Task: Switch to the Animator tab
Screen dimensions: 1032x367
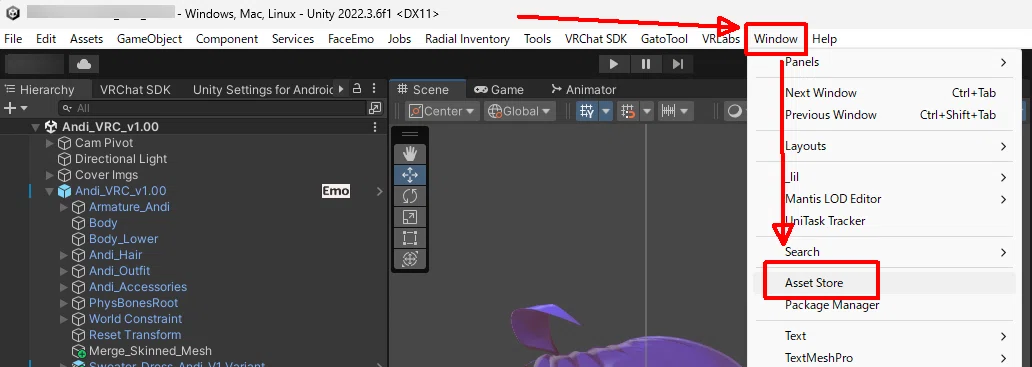Action: (x=583, y=89)
